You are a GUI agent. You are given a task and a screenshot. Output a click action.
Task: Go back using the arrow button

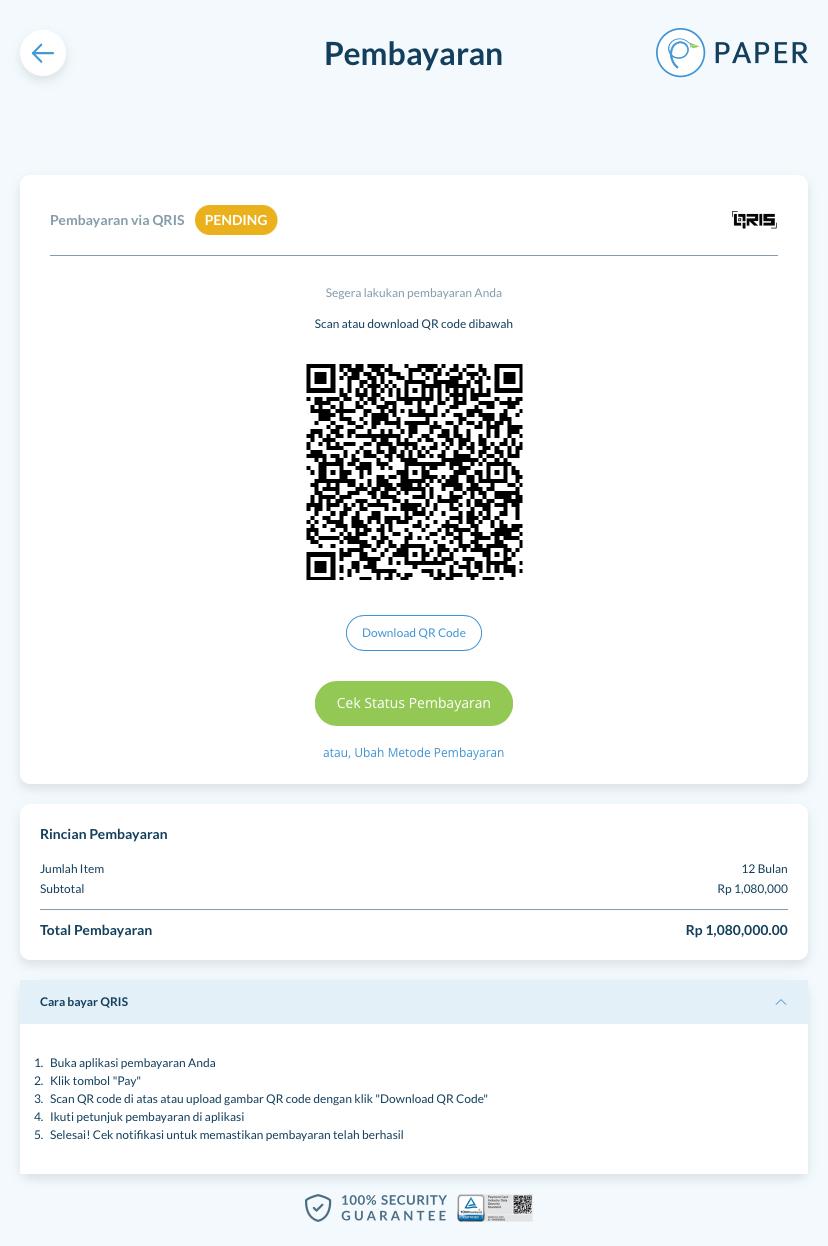[43, 53]
